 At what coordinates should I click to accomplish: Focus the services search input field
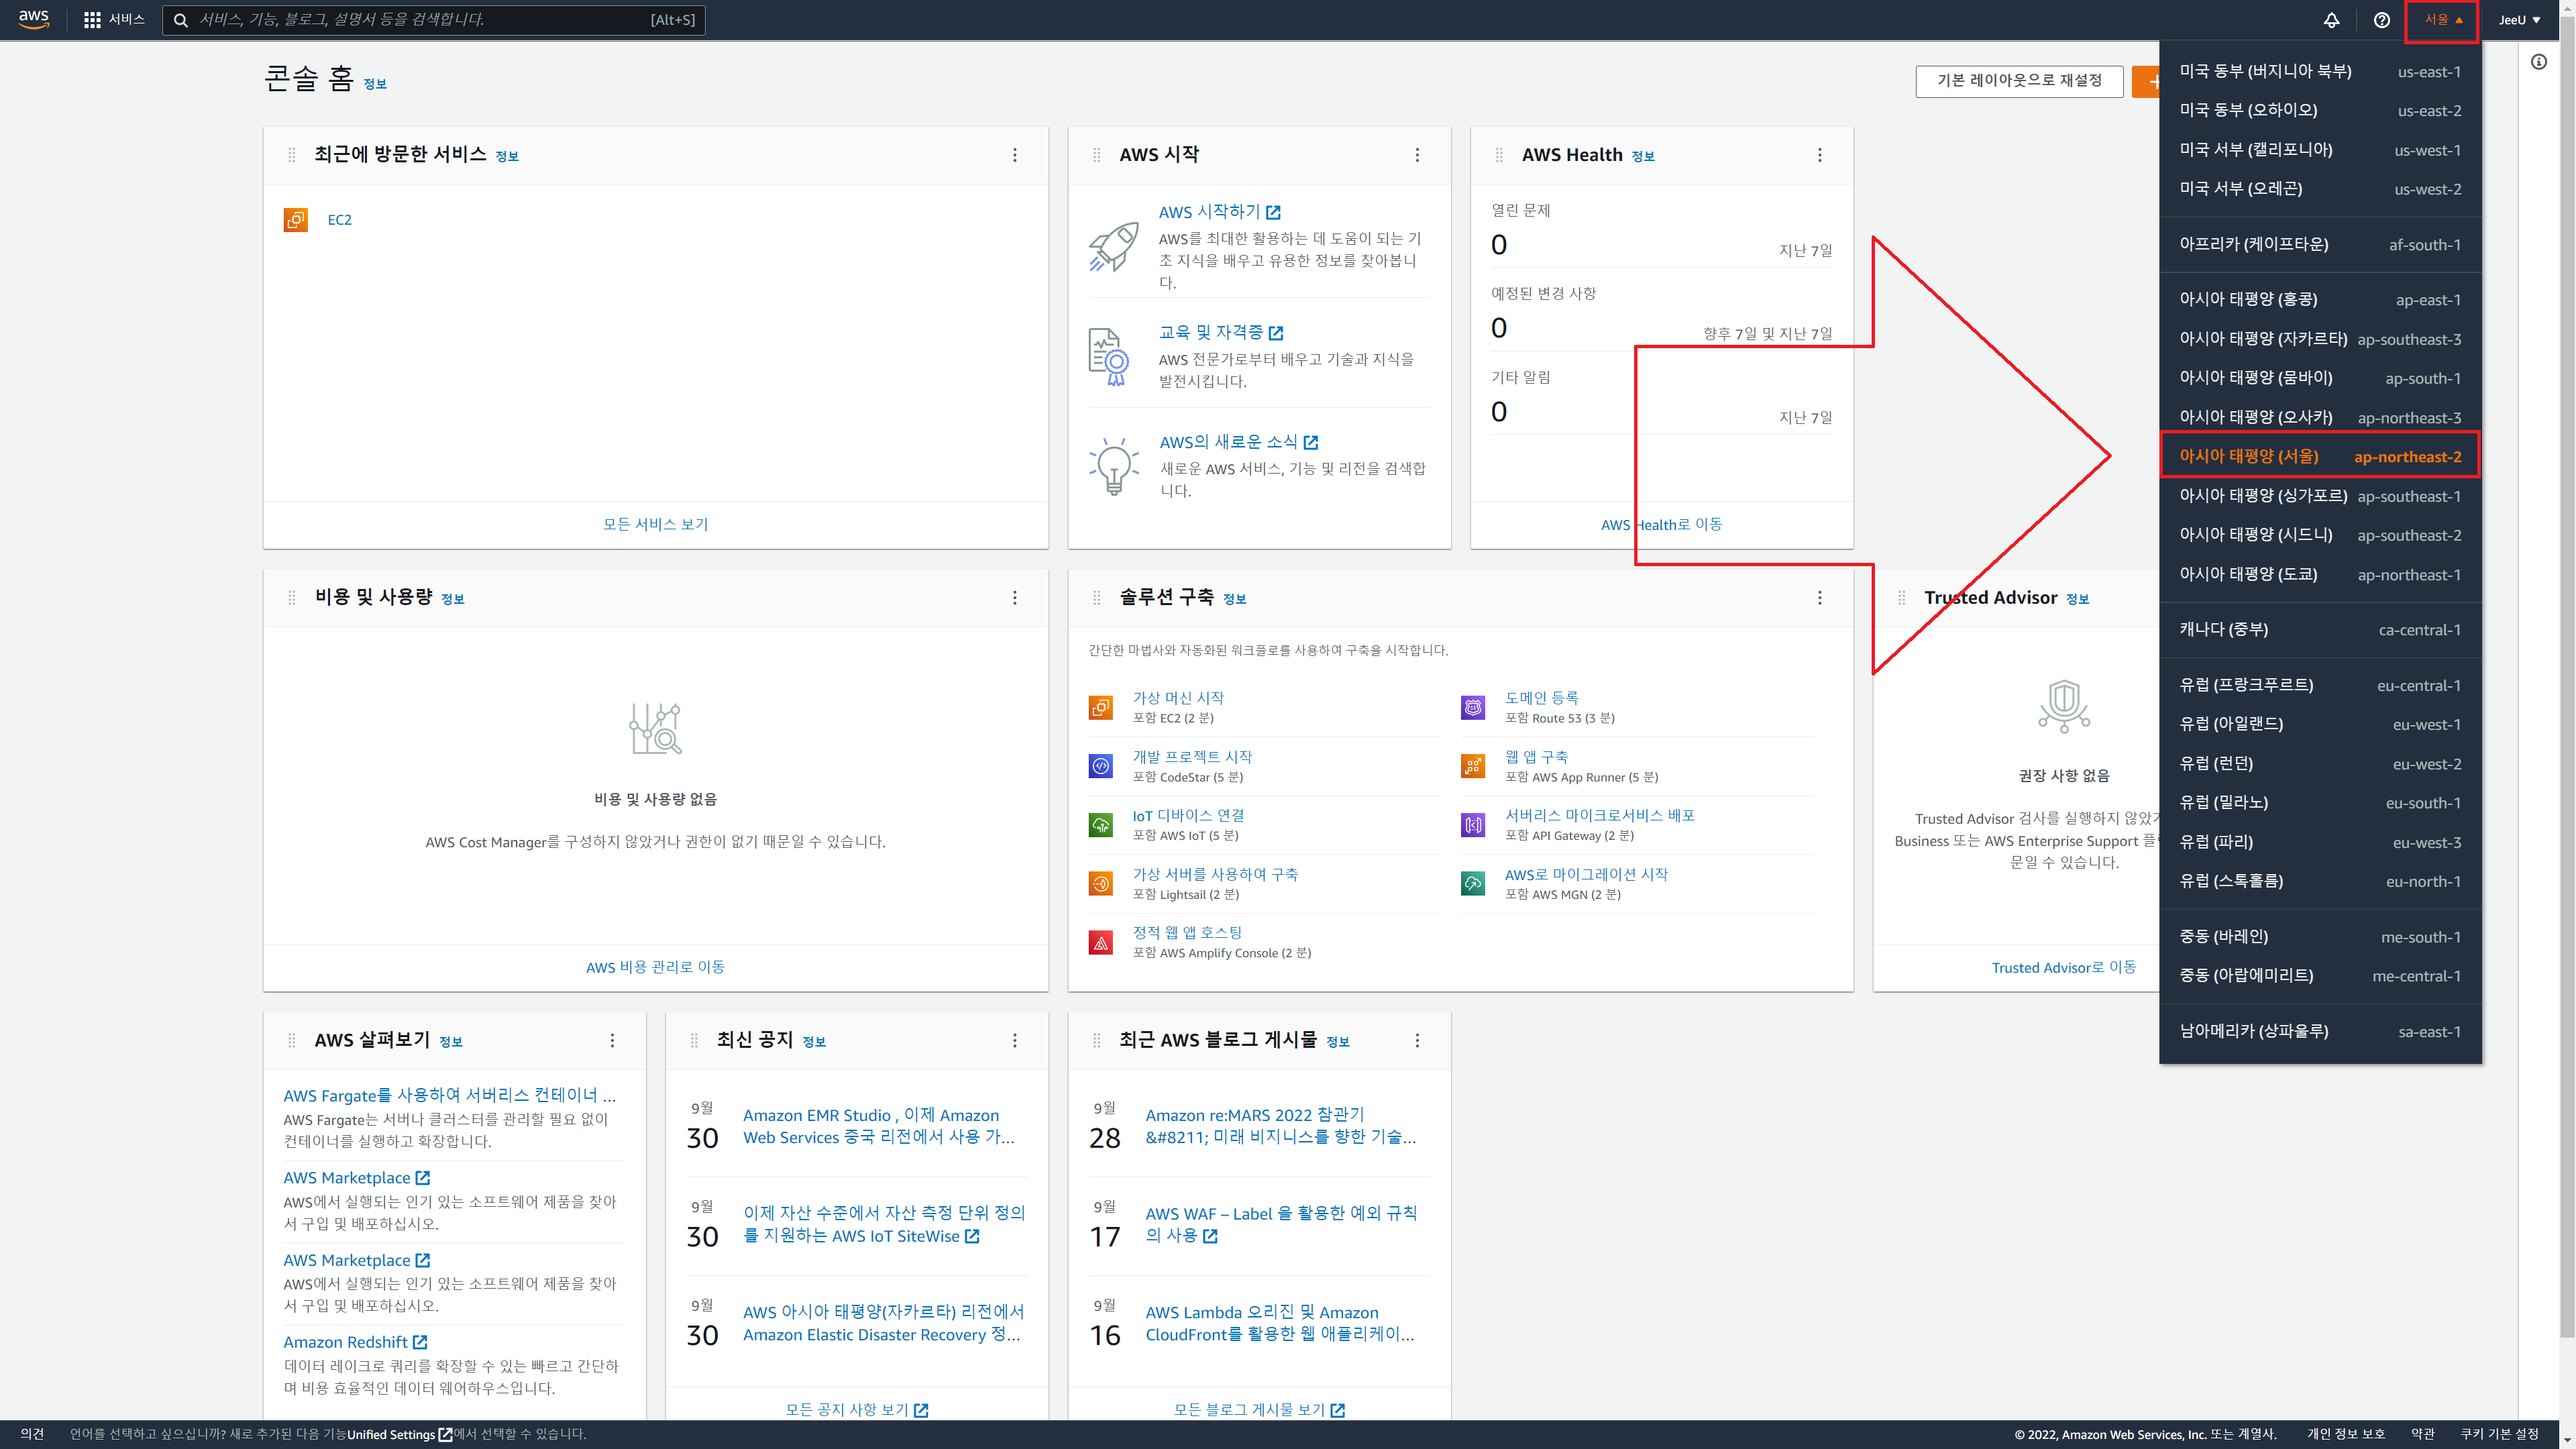coord(420,20)
